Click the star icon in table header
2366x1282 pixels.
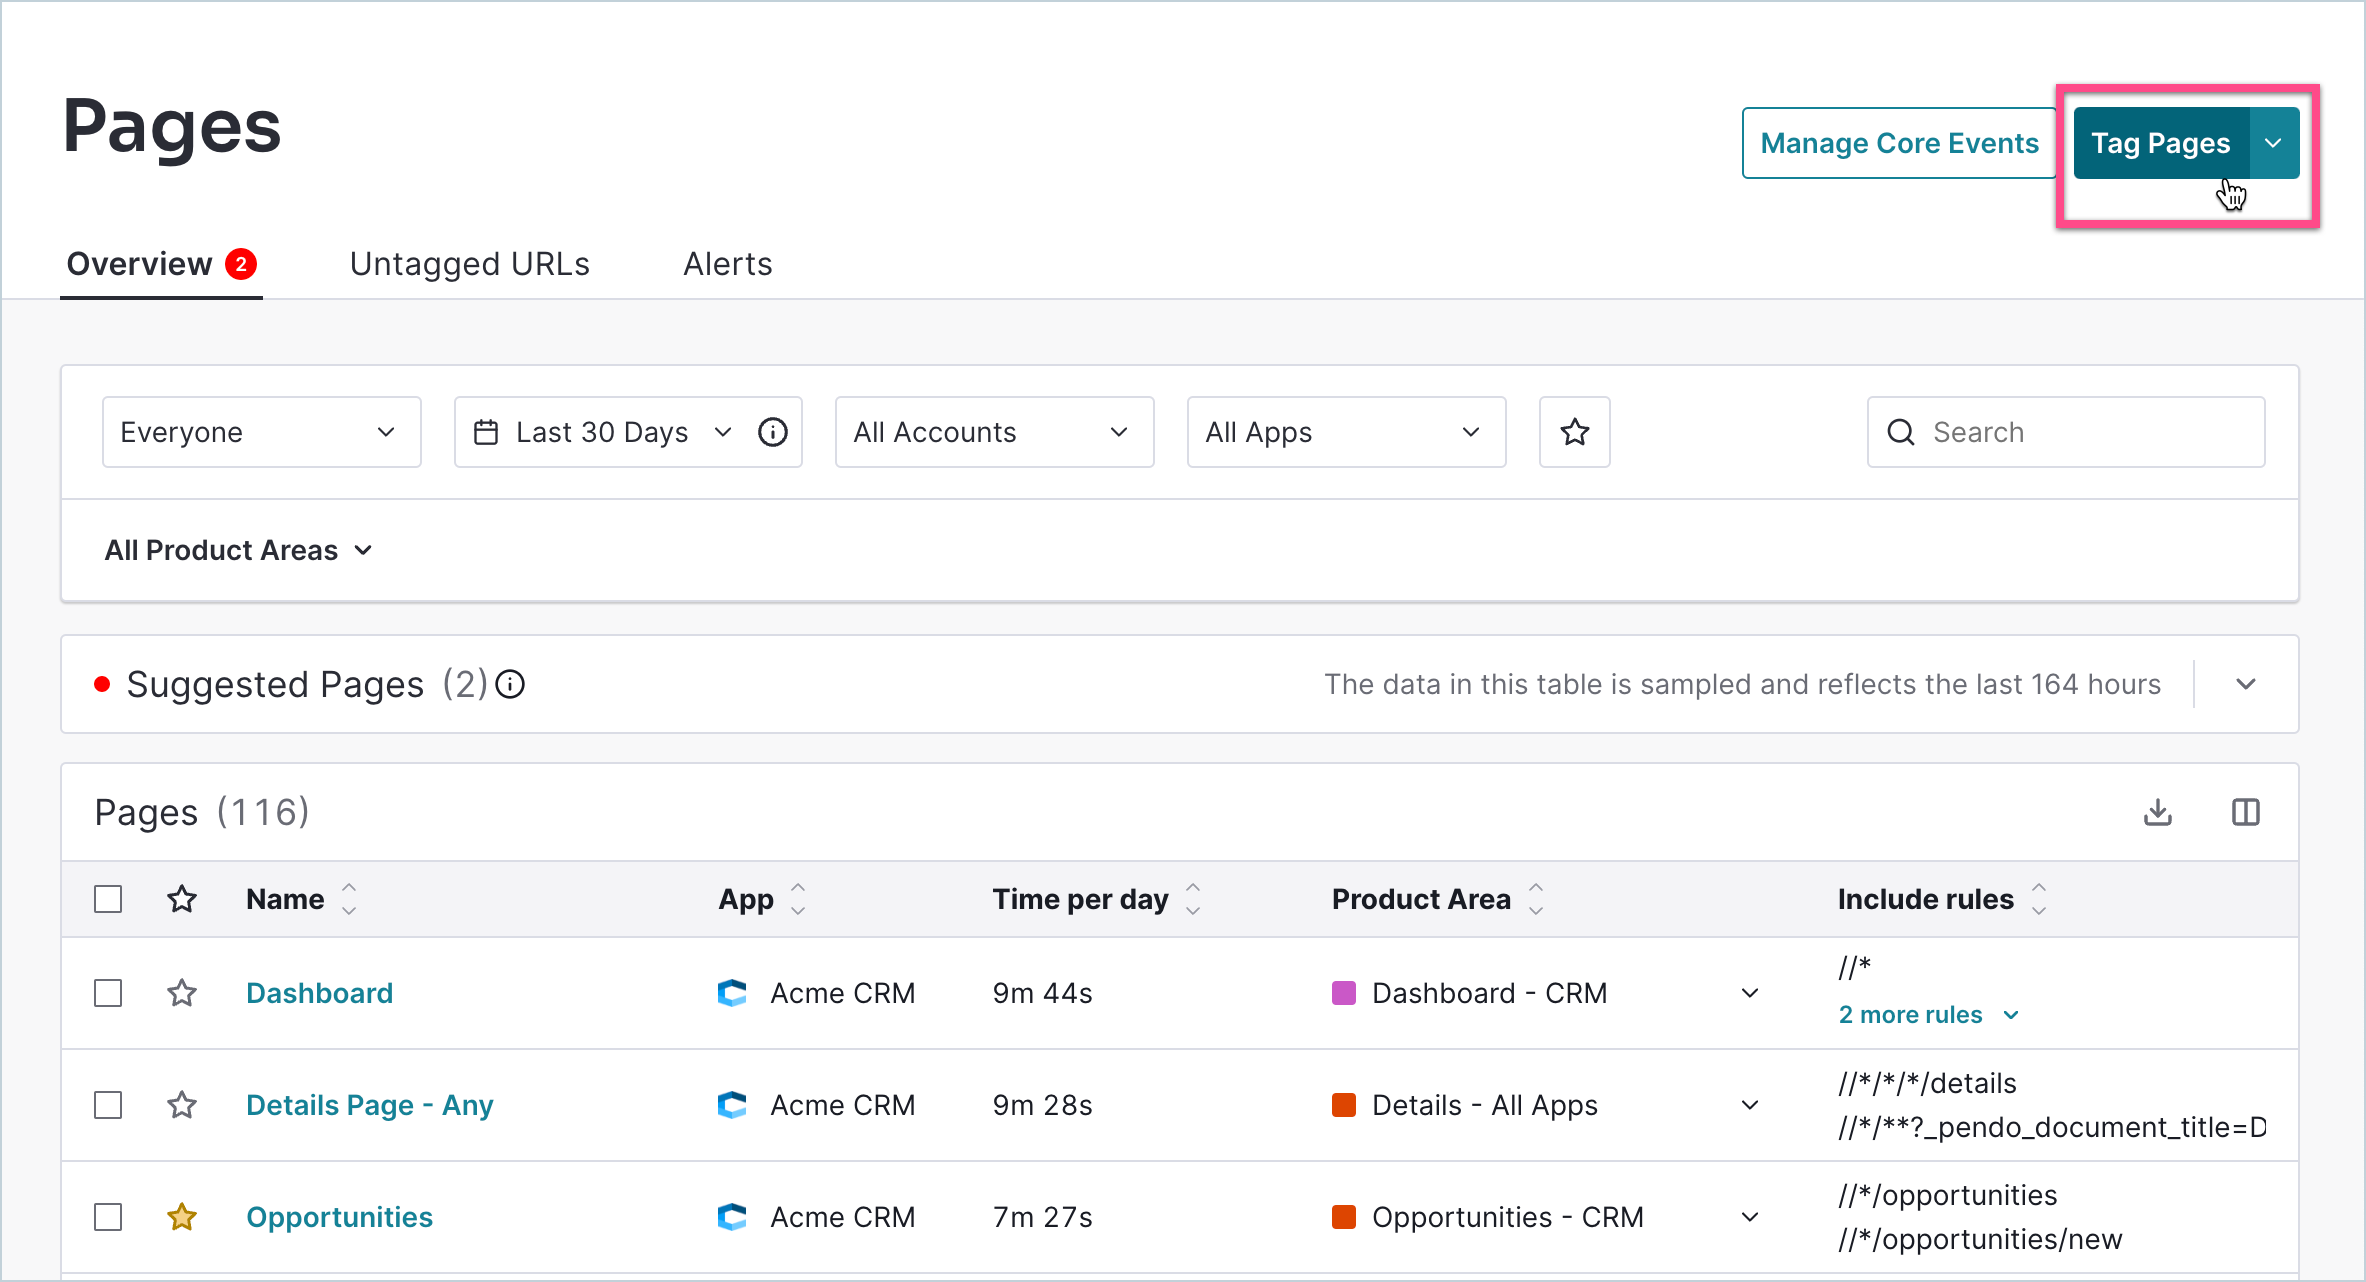coord(182,899)
